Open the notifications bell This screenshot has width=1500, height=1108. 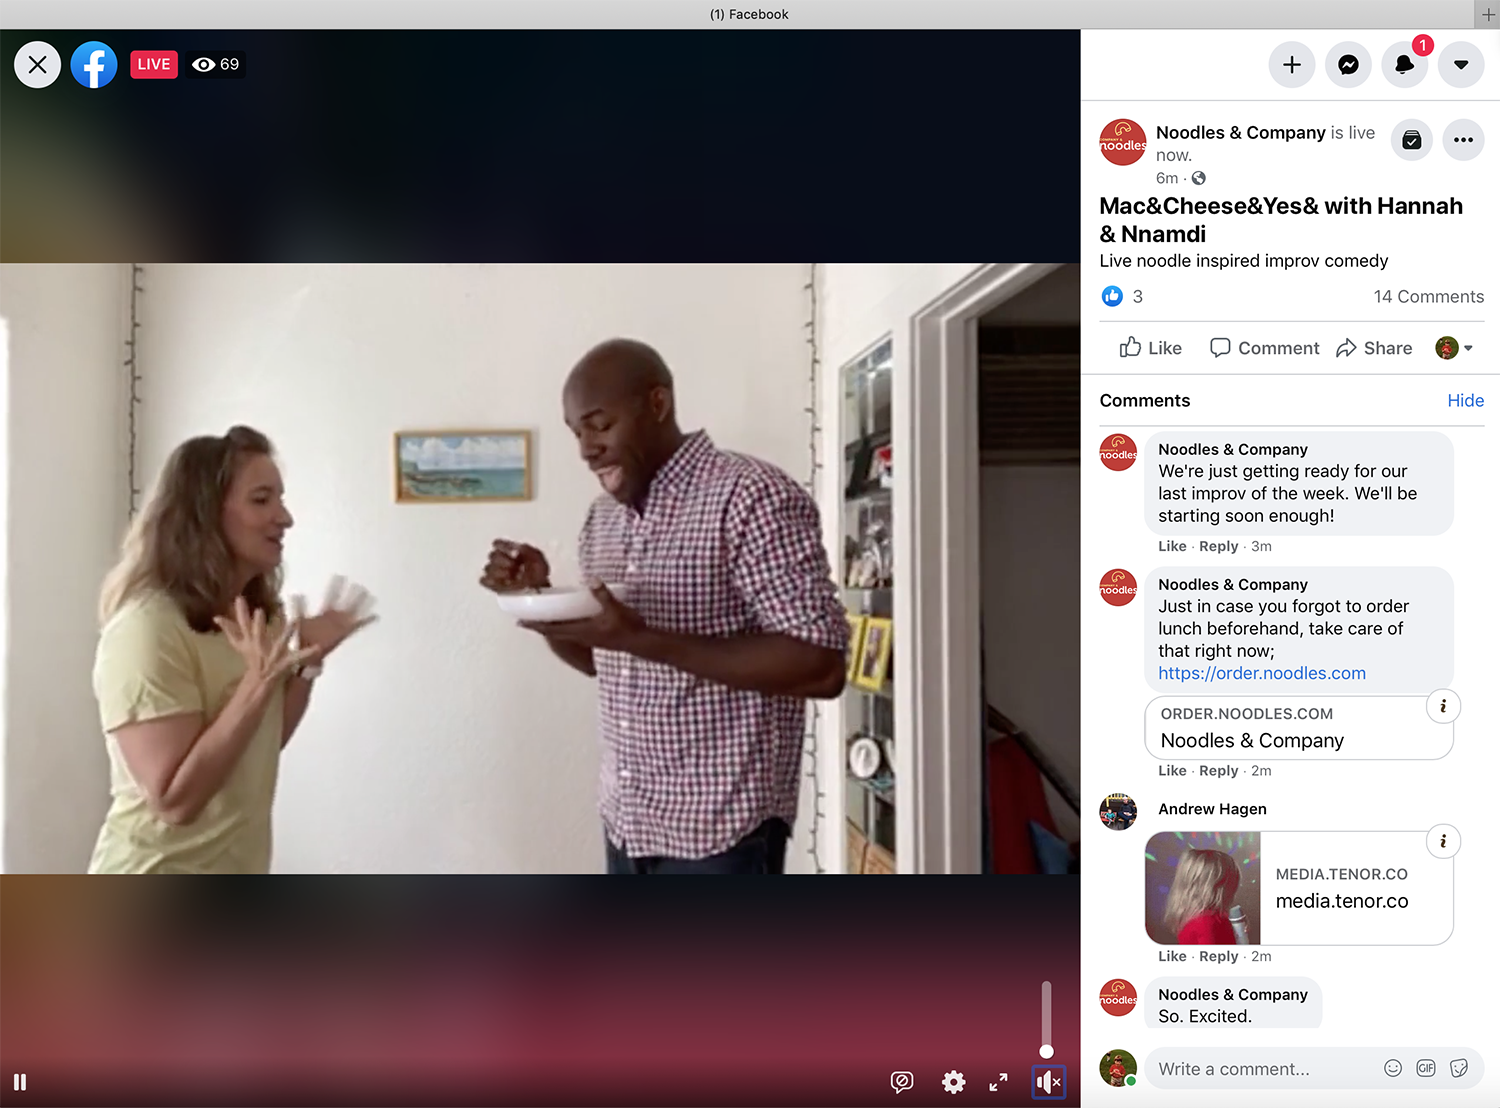[x=1404, y=64]
